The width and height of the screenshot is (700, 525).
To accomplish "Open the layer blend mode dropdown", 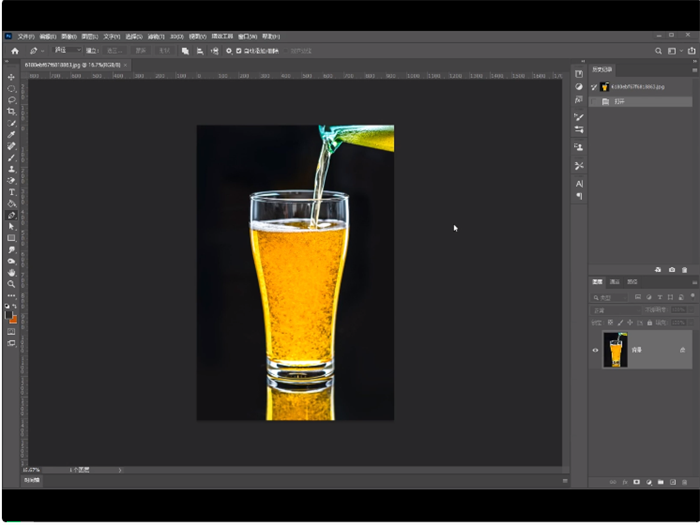I will [x=614, y=310].
